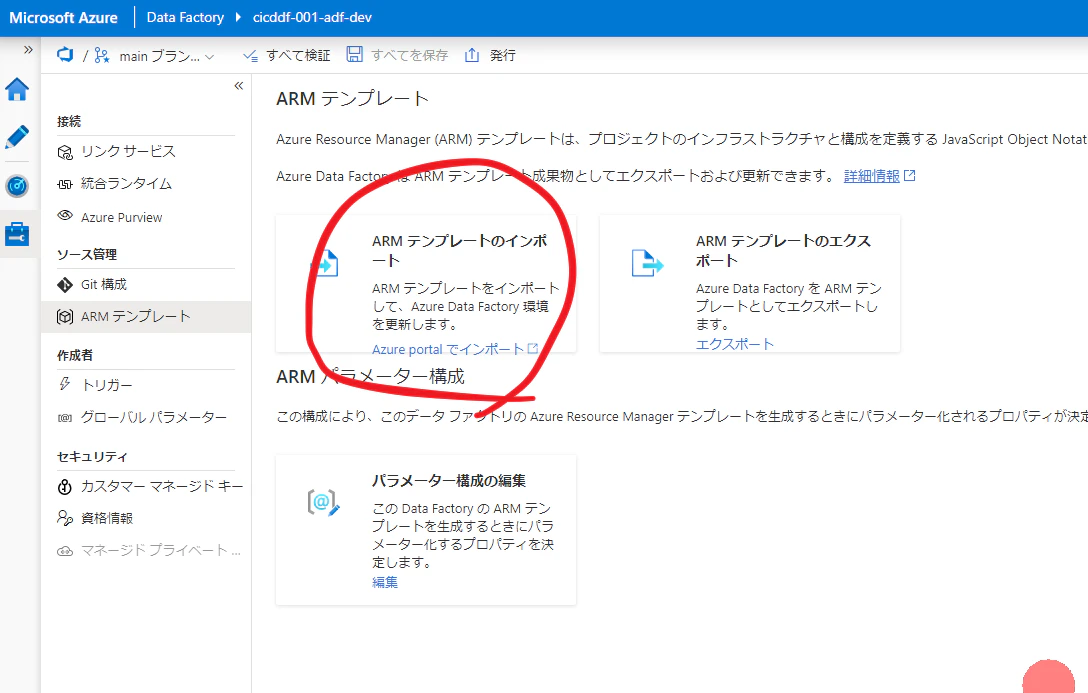Open the Author pencil icon

(x=17, y=137)
